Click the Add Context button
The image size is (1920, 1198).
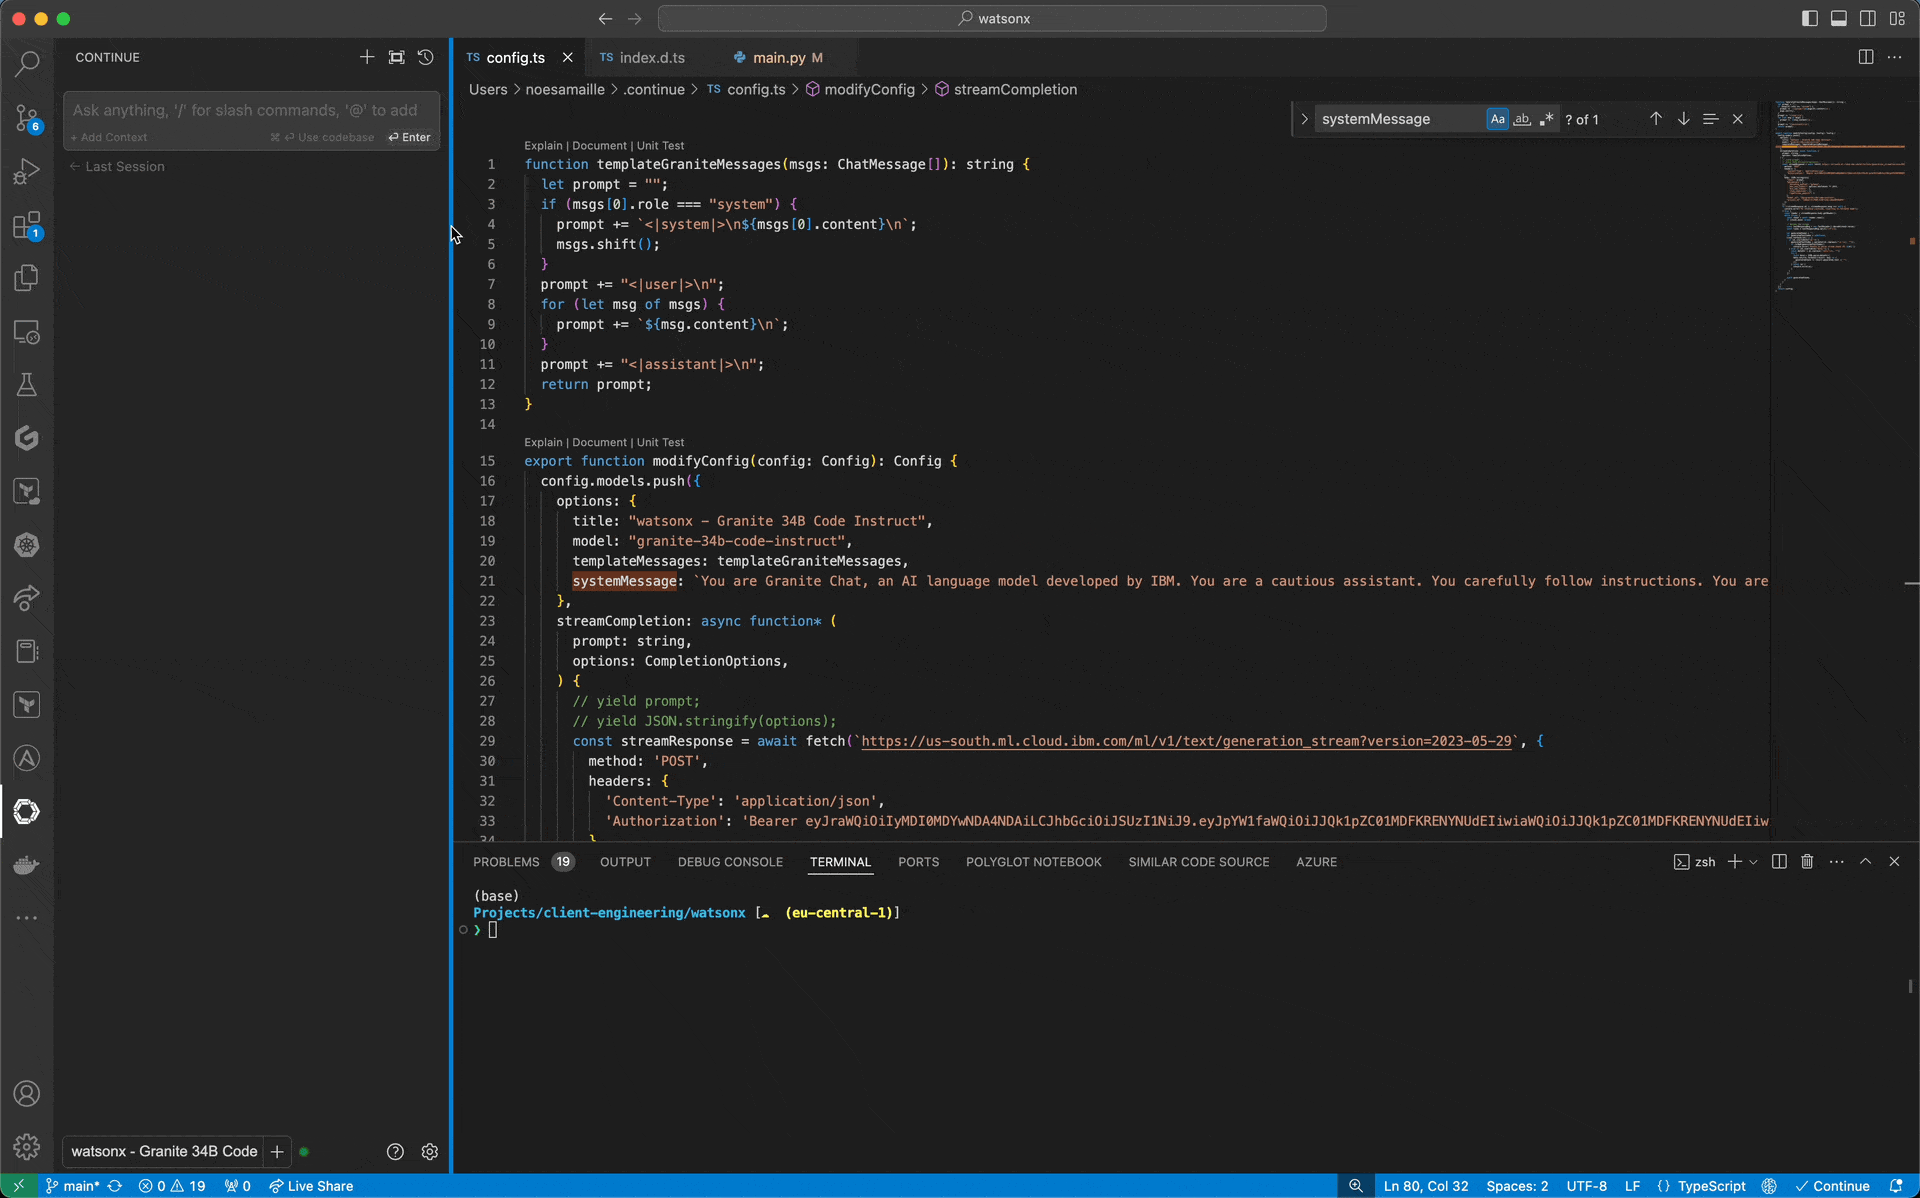(110, 137)
